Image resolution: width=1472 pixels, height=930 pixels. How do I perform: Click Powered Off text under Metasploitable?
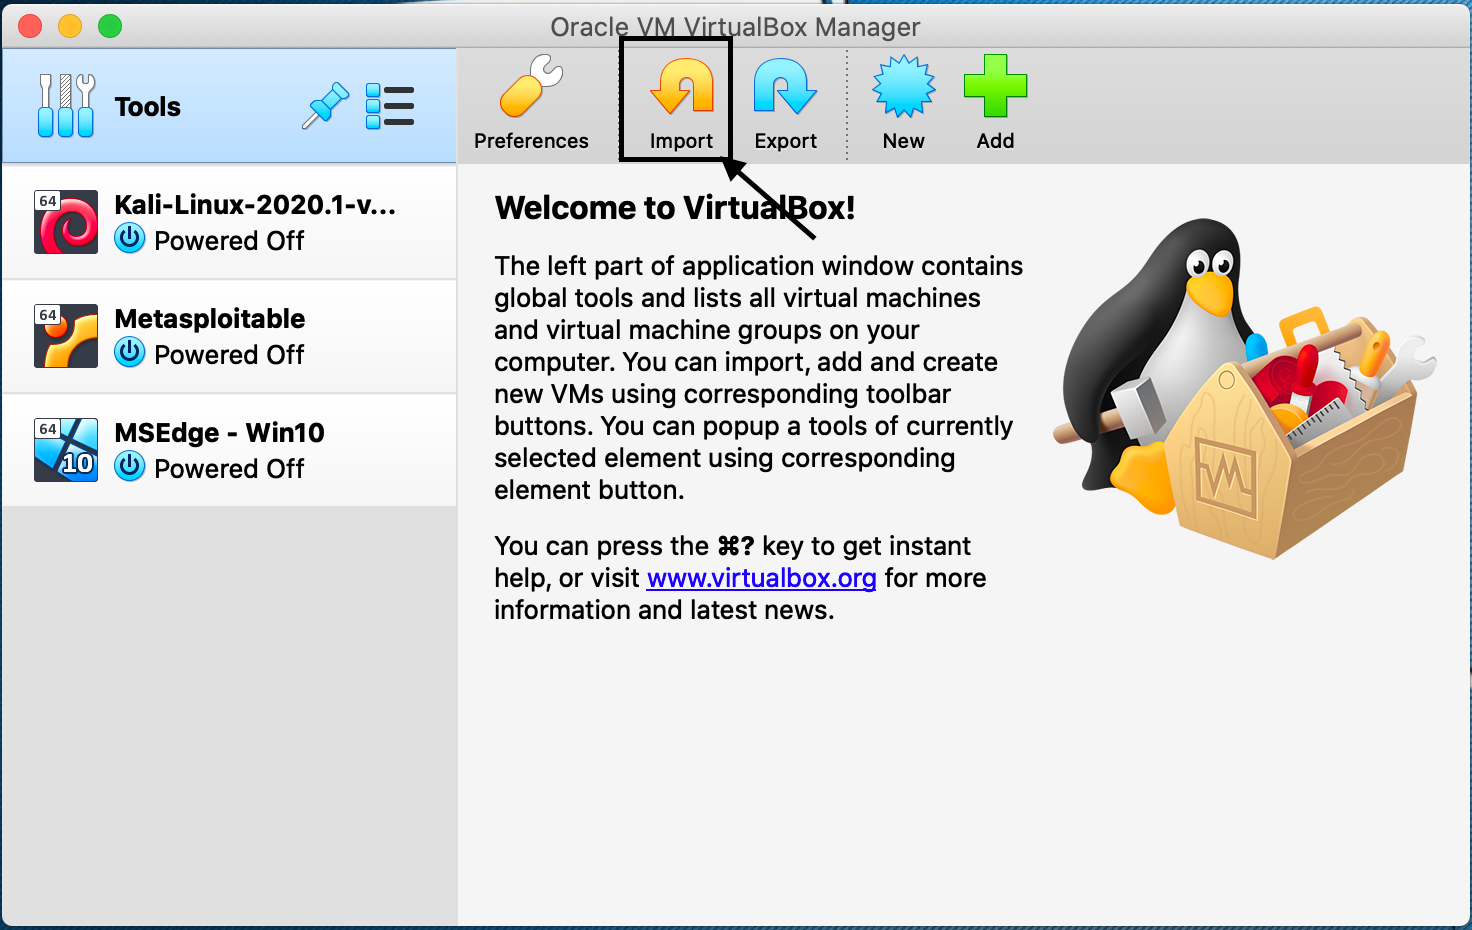[x=229, y=355]
